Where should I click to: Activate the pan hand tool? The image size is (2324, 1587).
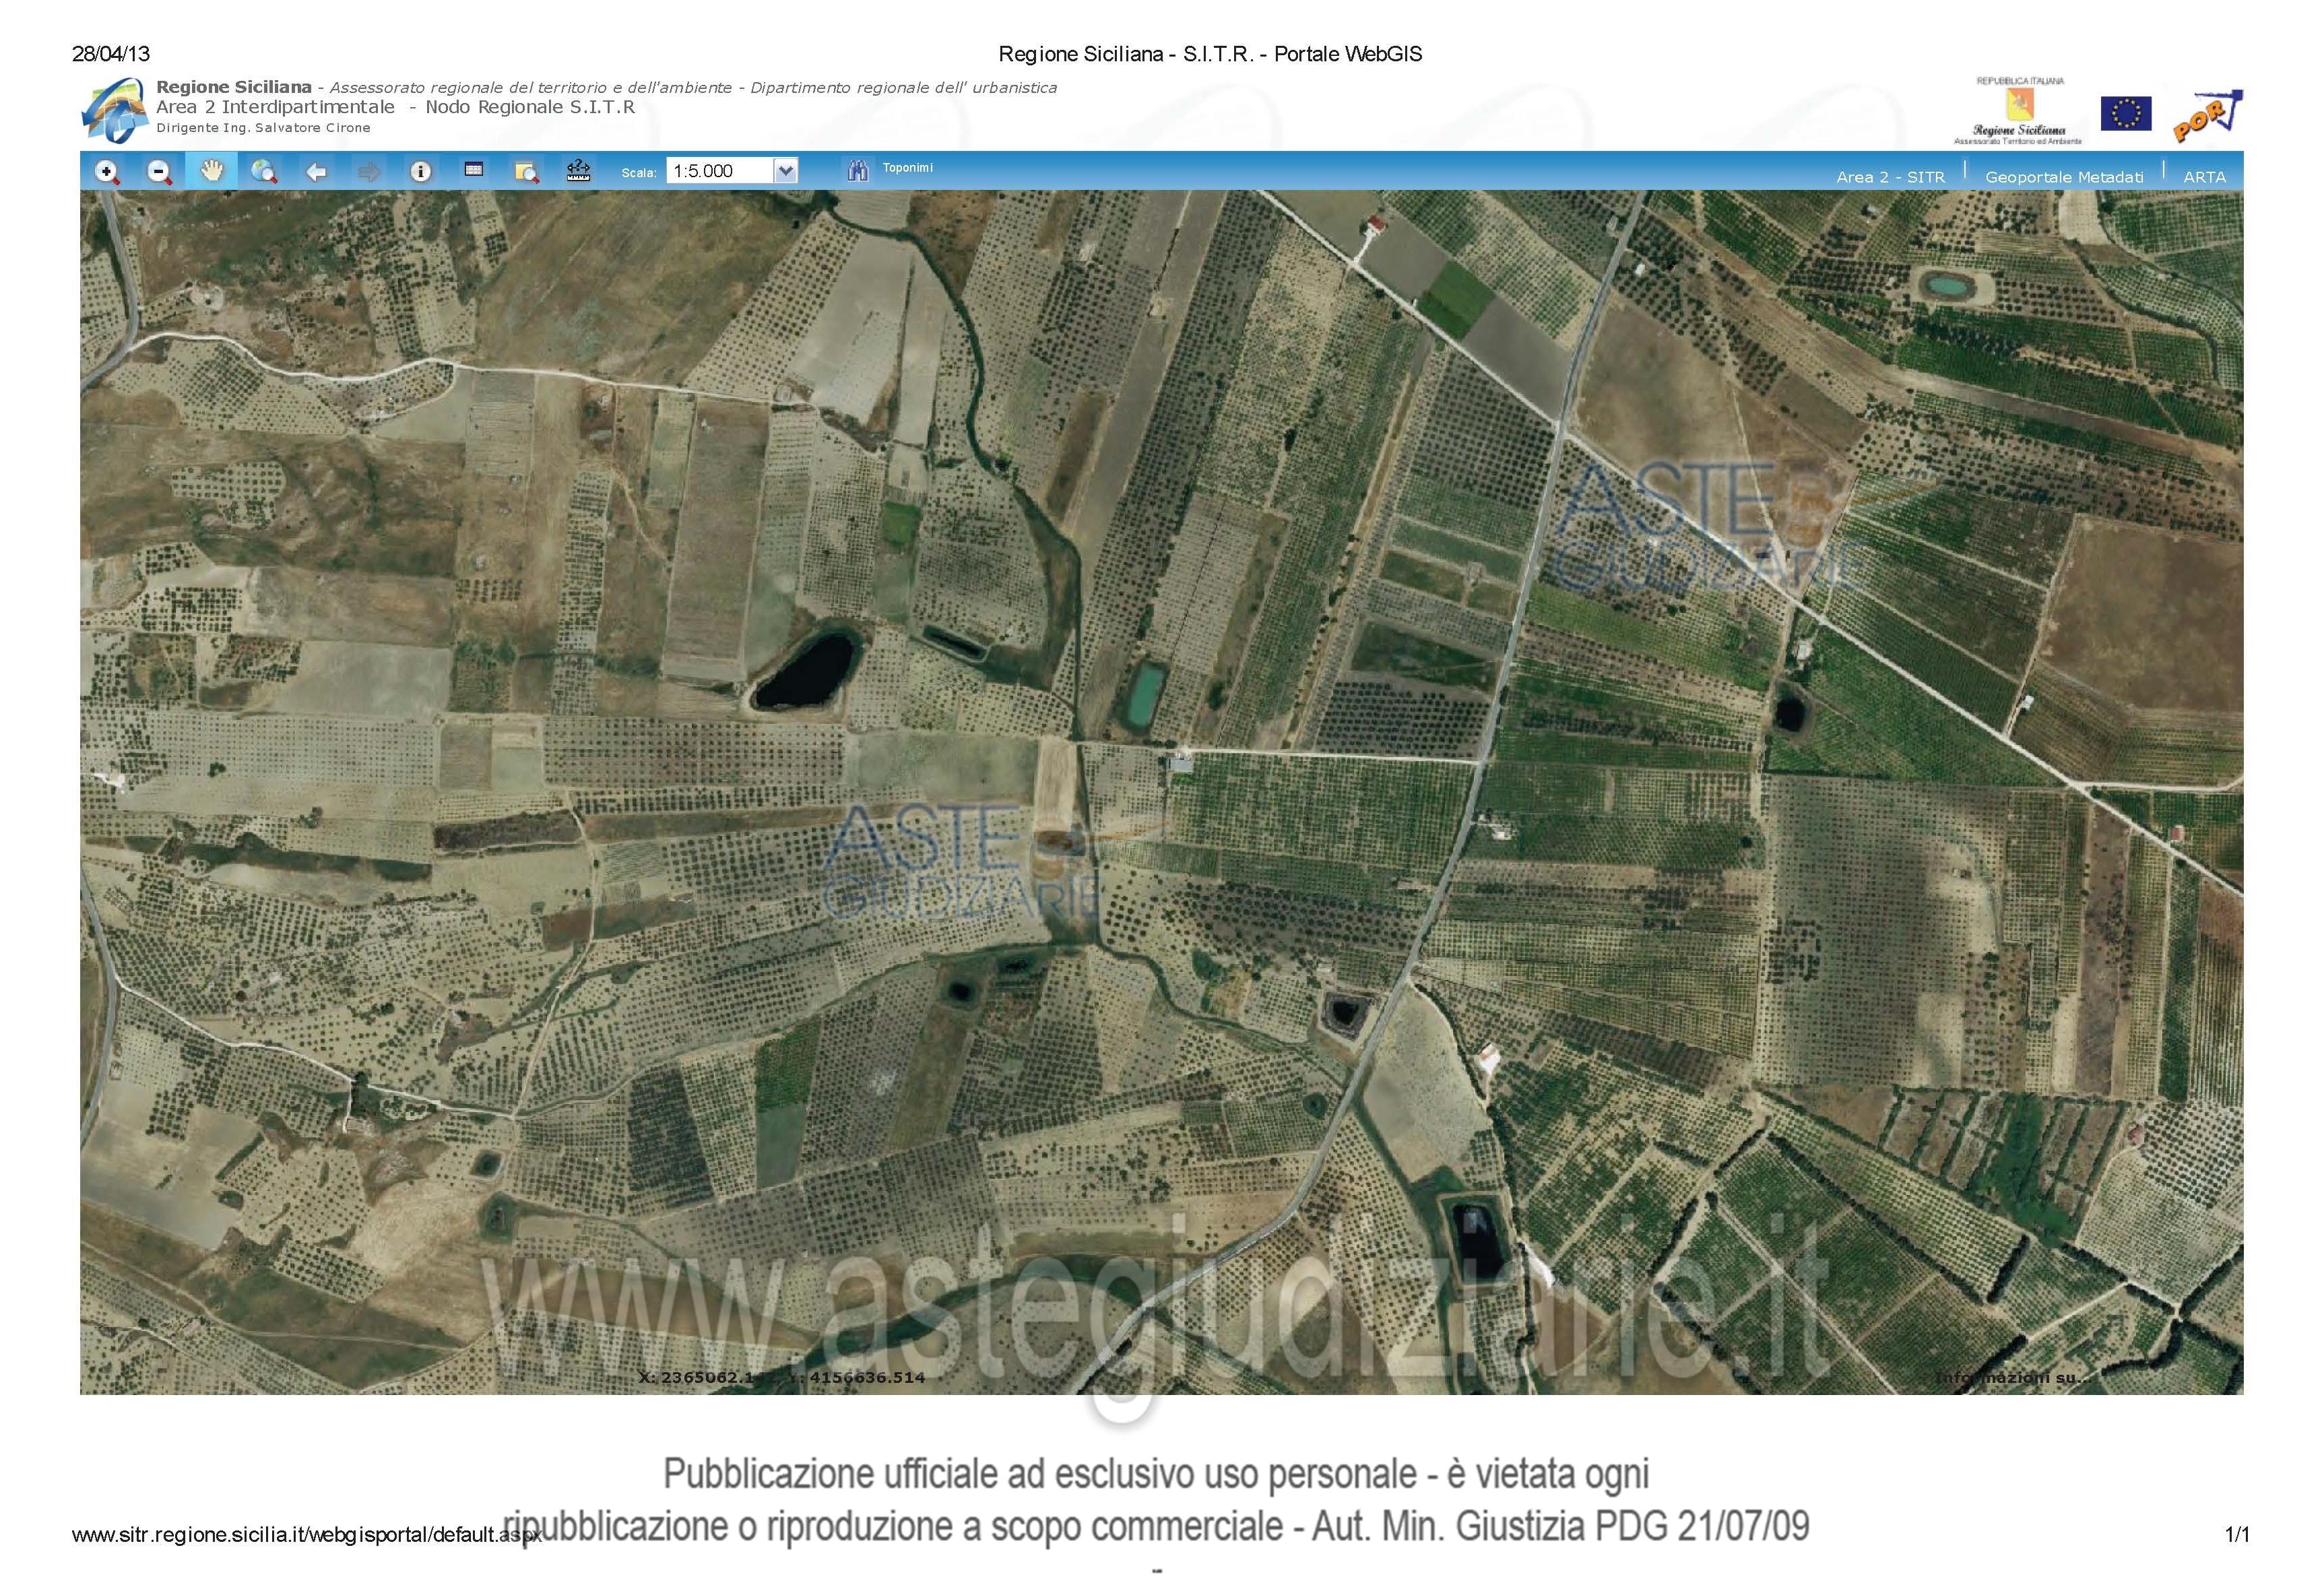click(211, 171)
